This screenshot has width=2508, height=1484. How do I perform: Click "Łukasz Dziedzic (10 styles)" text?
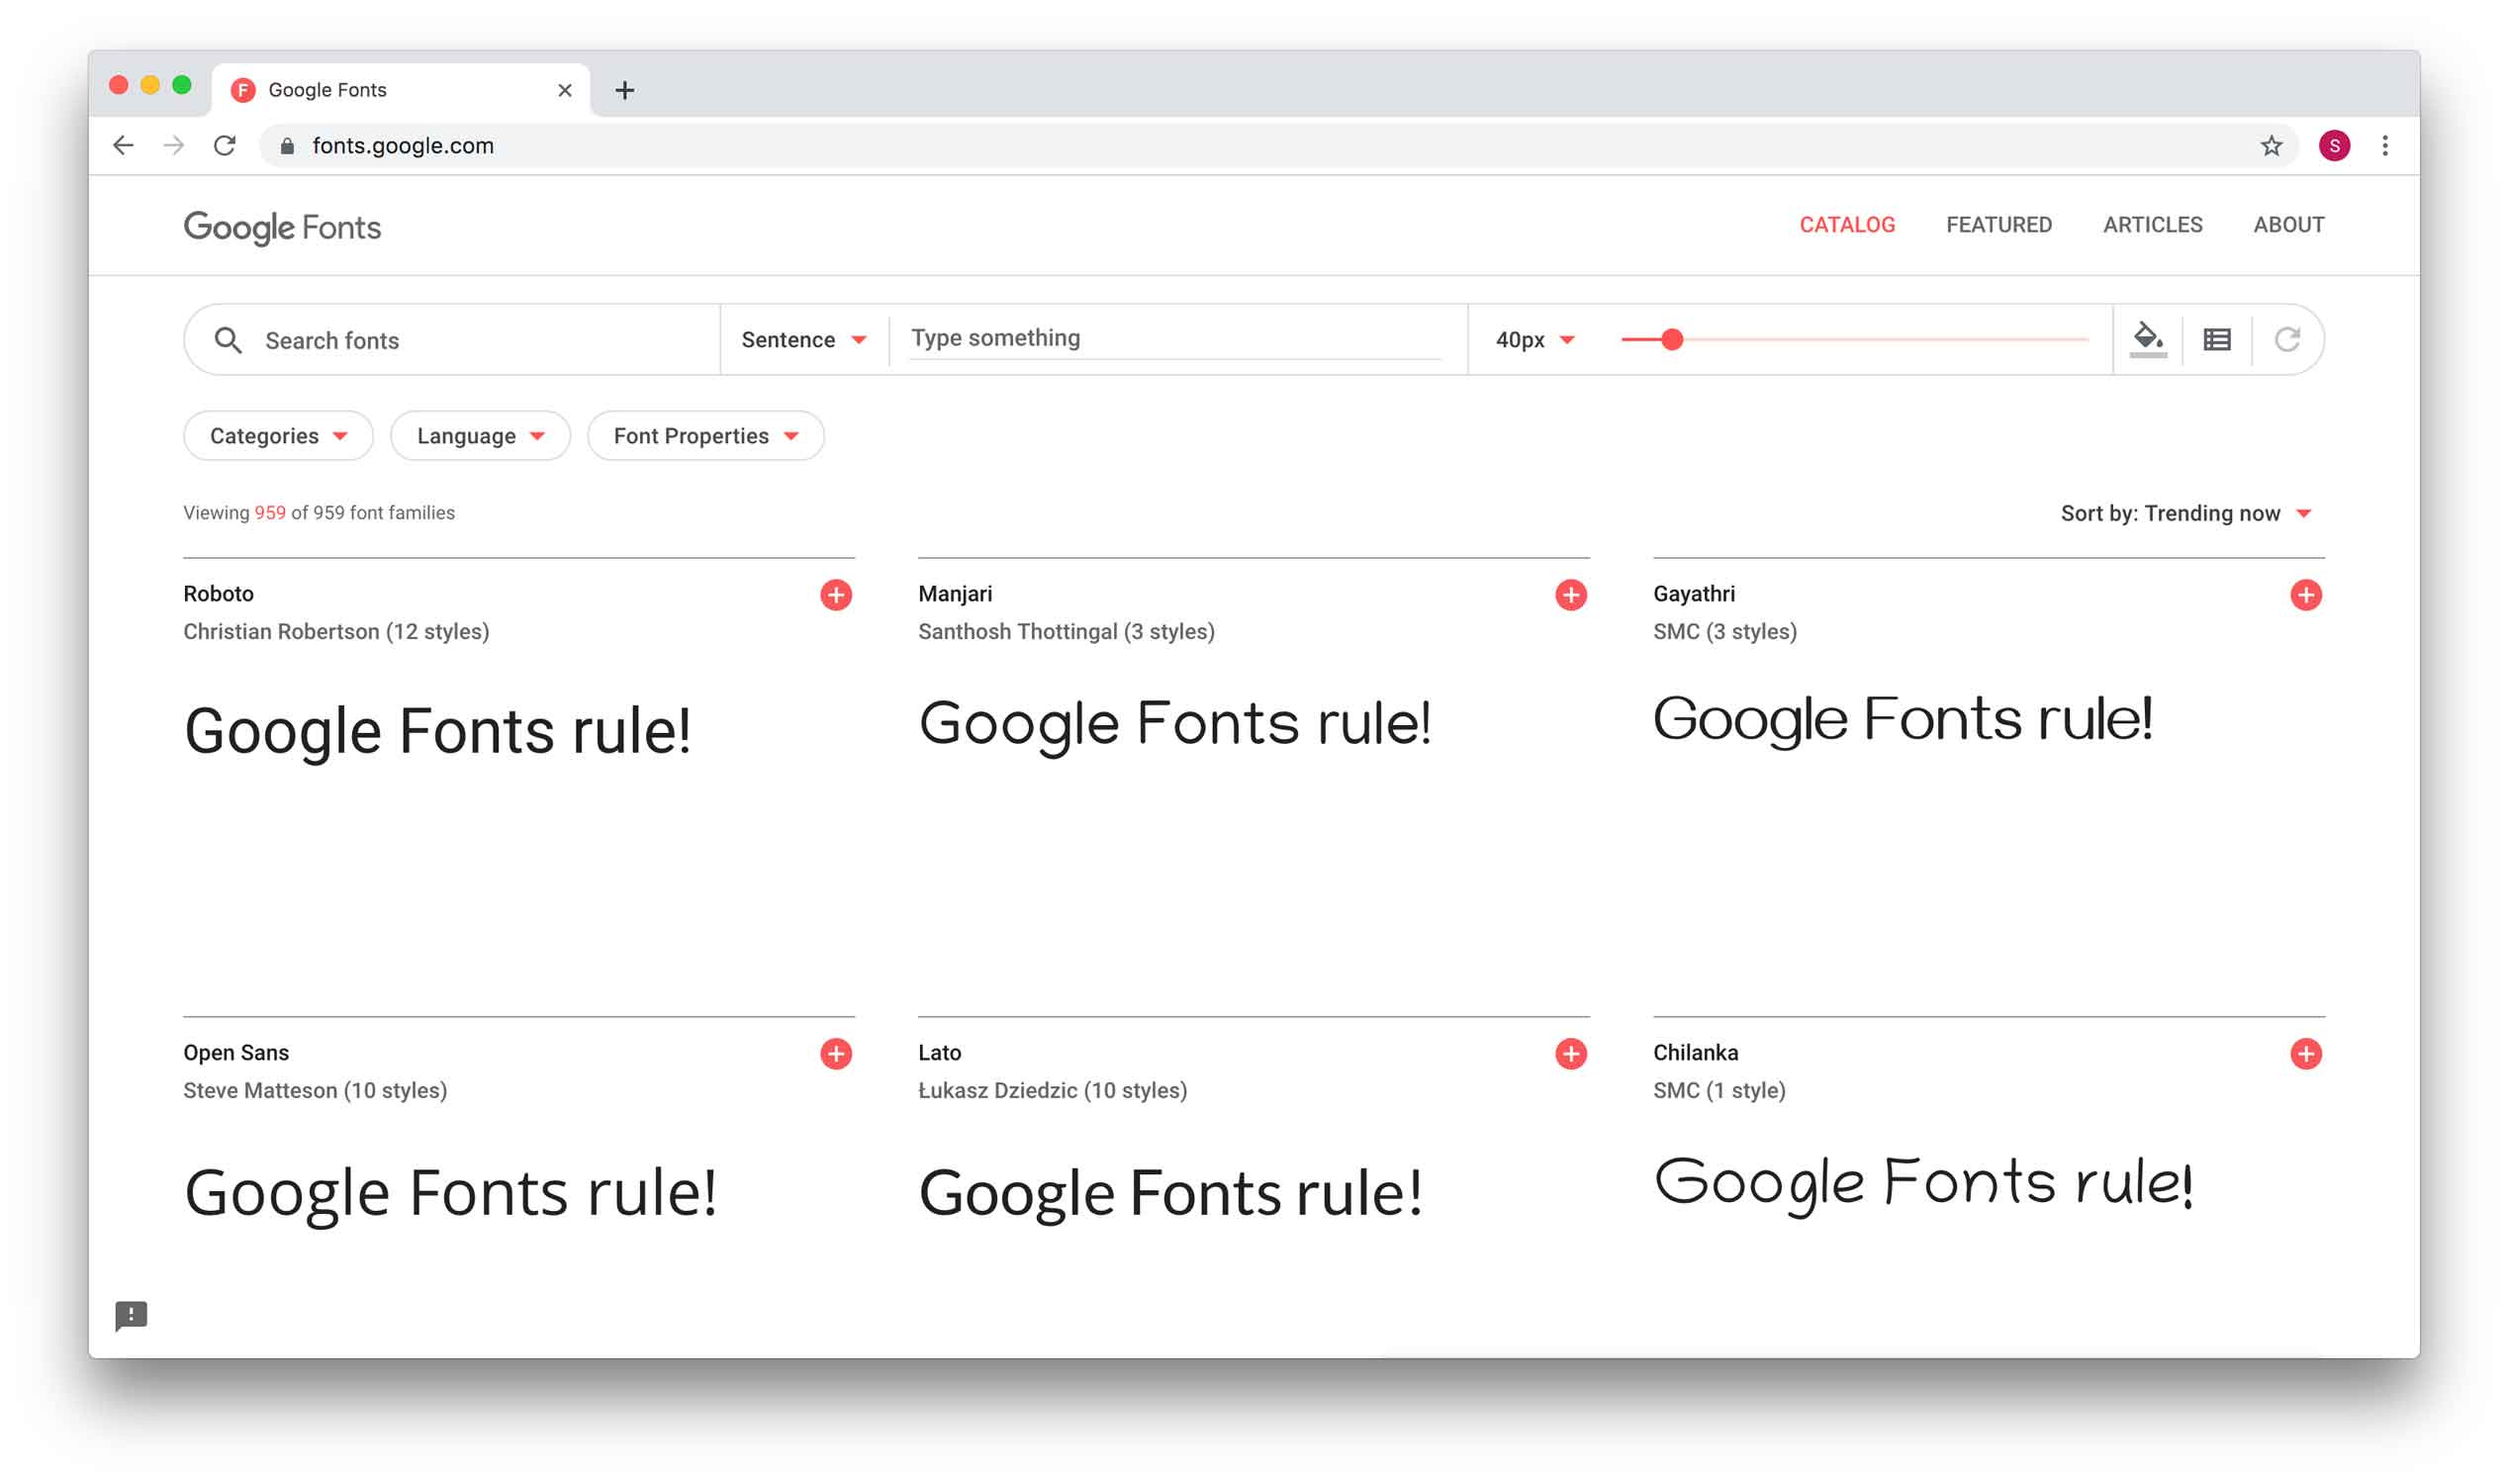pyautogui.click(x=1052, y=1090)
